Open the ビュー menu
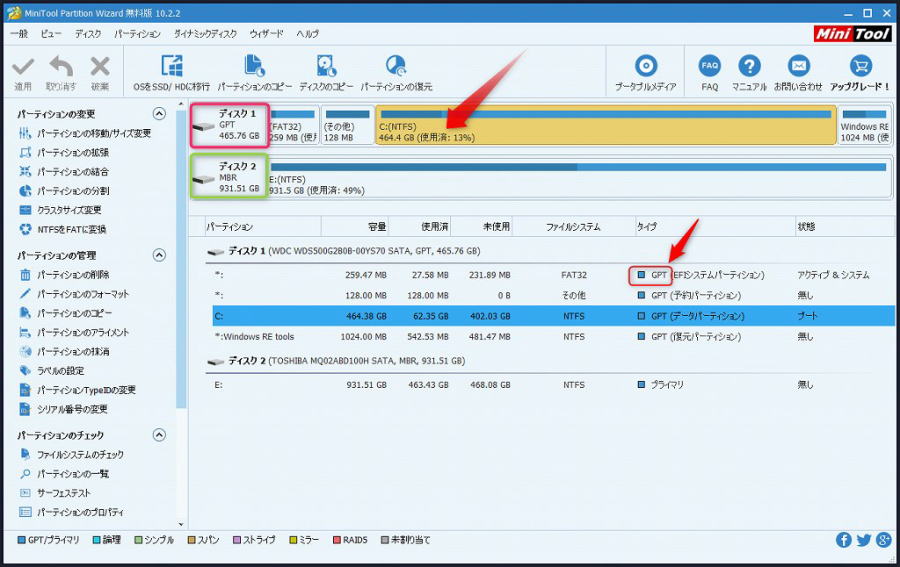 click(x=51, y=34)
